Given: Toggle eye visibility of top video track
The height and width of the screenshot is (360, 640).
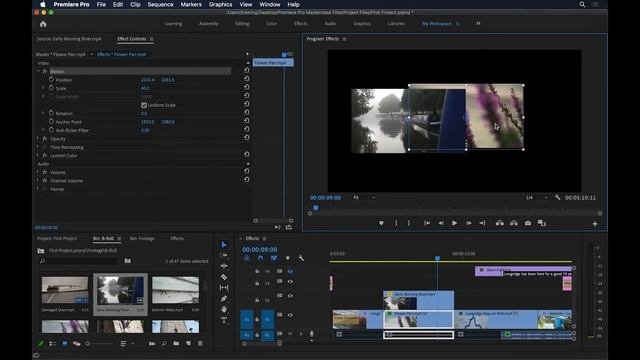Looking at the screenshot, I should point(290,271).
